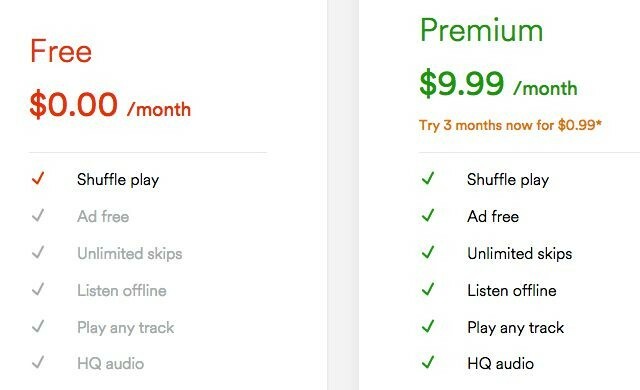This screenshot has width=640, height=390.
Task: Click the greyed-out Ad free text under Free
Action: [x=103, y=216]
